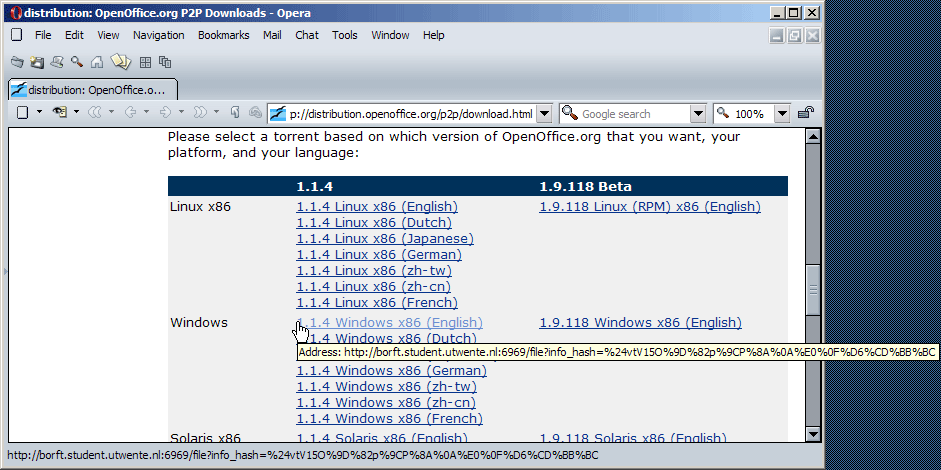Open 1.1.4 Linux x86 (Japanese) link
The width and height of the screenshot is (941, 470).
point(385,238)
